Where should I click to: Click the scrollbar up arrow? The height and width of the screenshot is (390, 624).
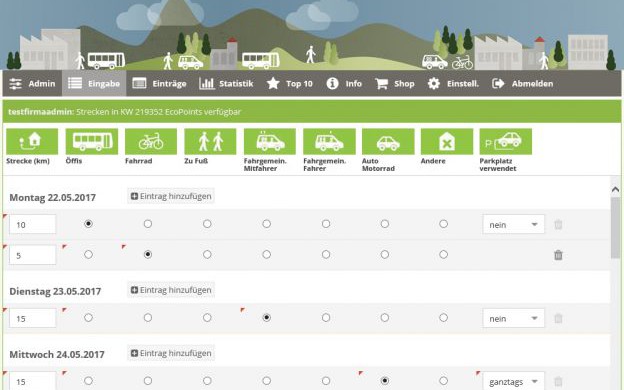point(615,189)
